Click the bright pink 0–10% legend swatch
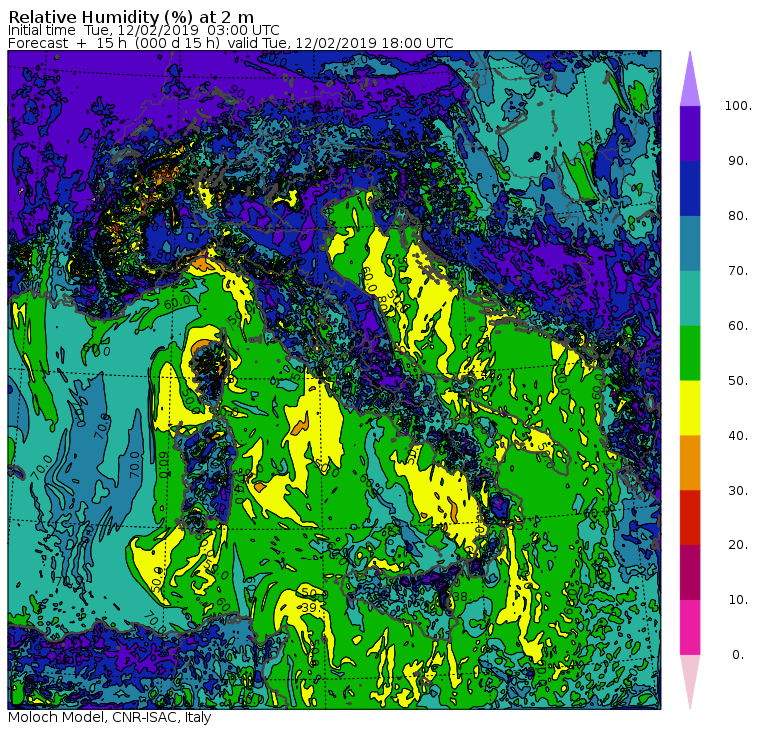 [690, 628]
